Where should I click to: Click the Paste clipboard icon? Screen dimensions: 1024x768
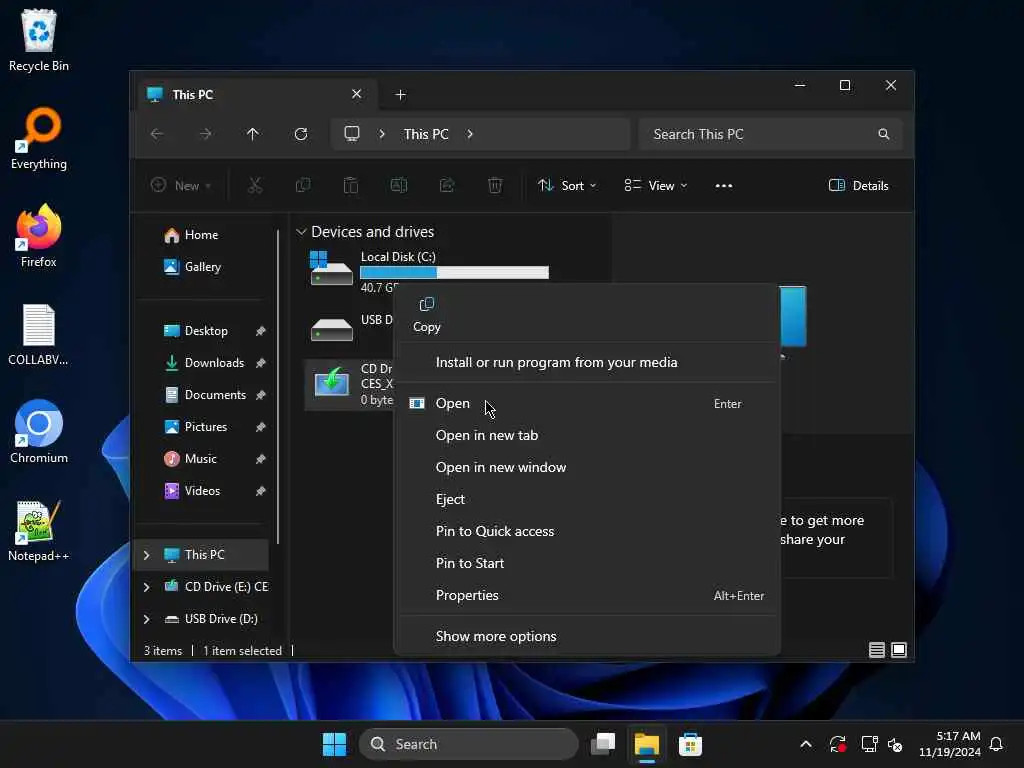click(351, 185)
